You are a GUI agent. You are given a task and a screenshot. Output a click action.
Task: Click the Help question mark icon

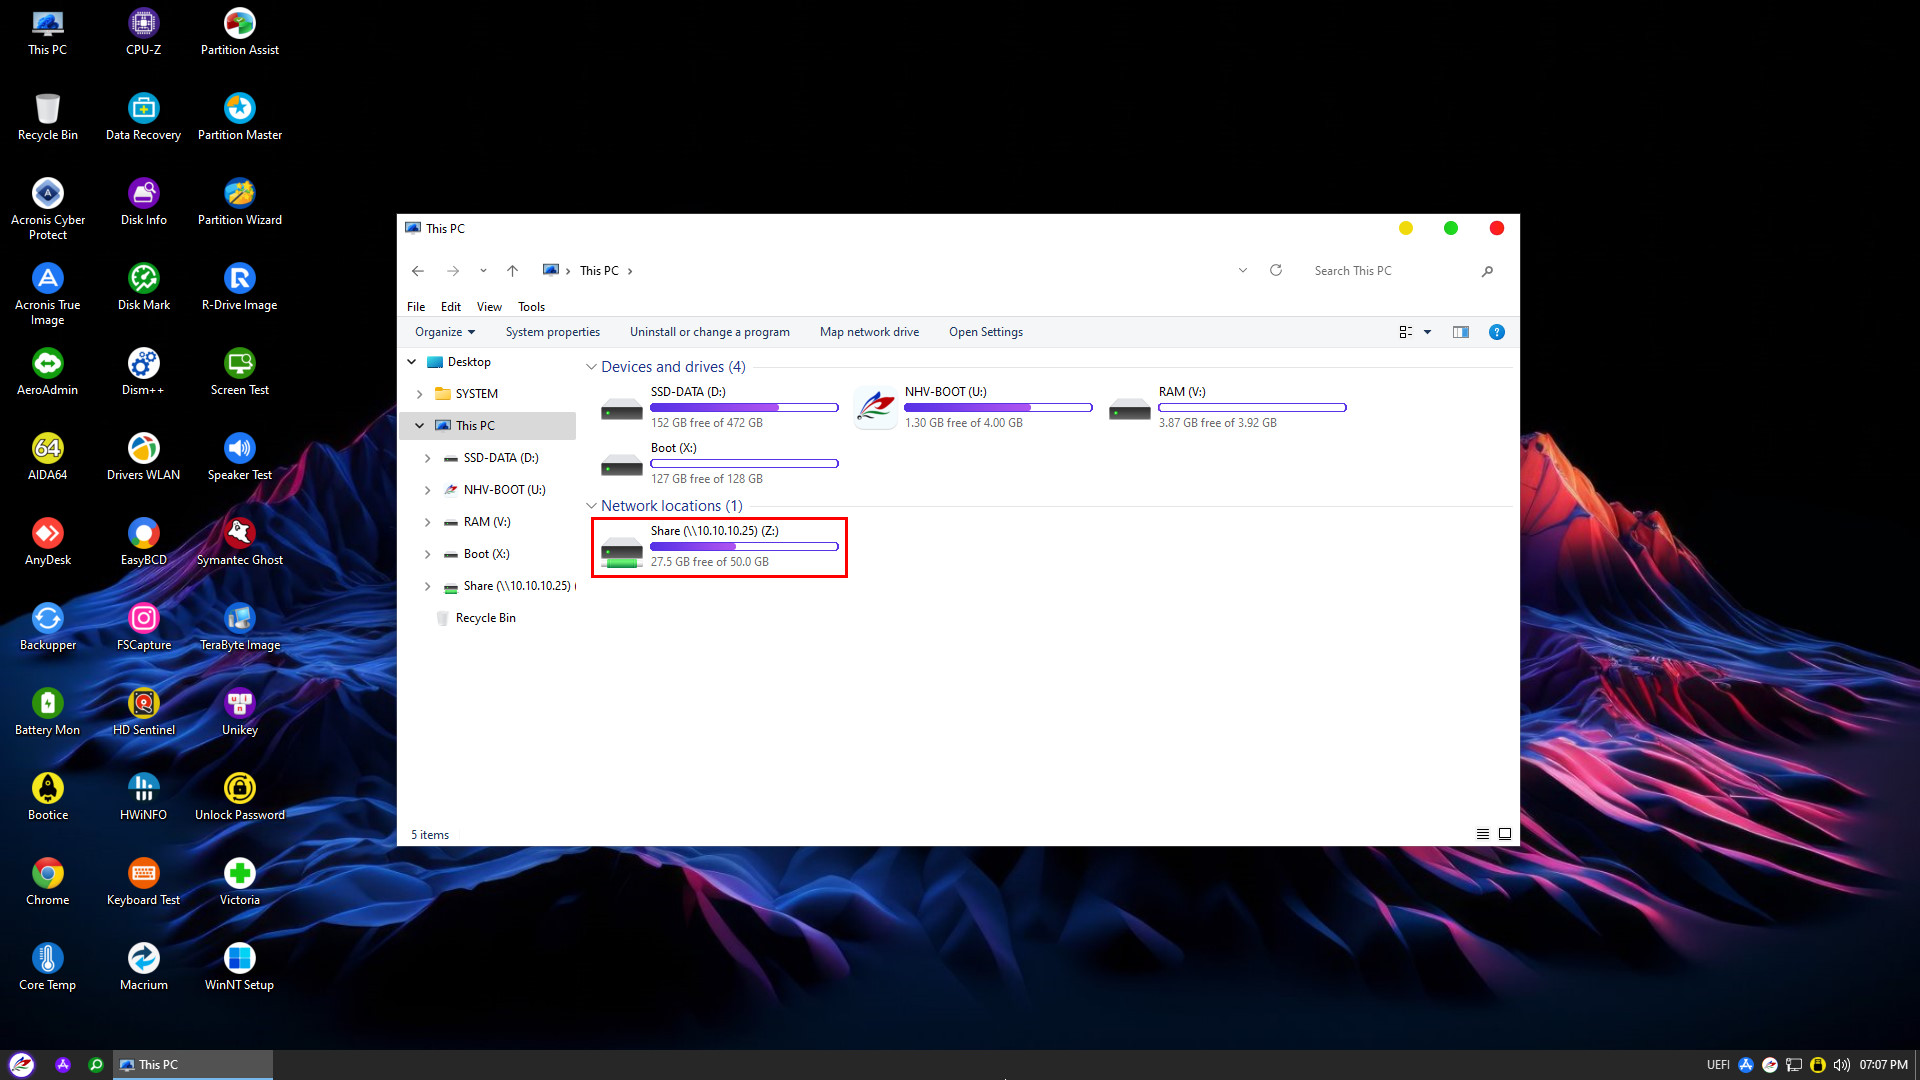[x=1496, y=332]
